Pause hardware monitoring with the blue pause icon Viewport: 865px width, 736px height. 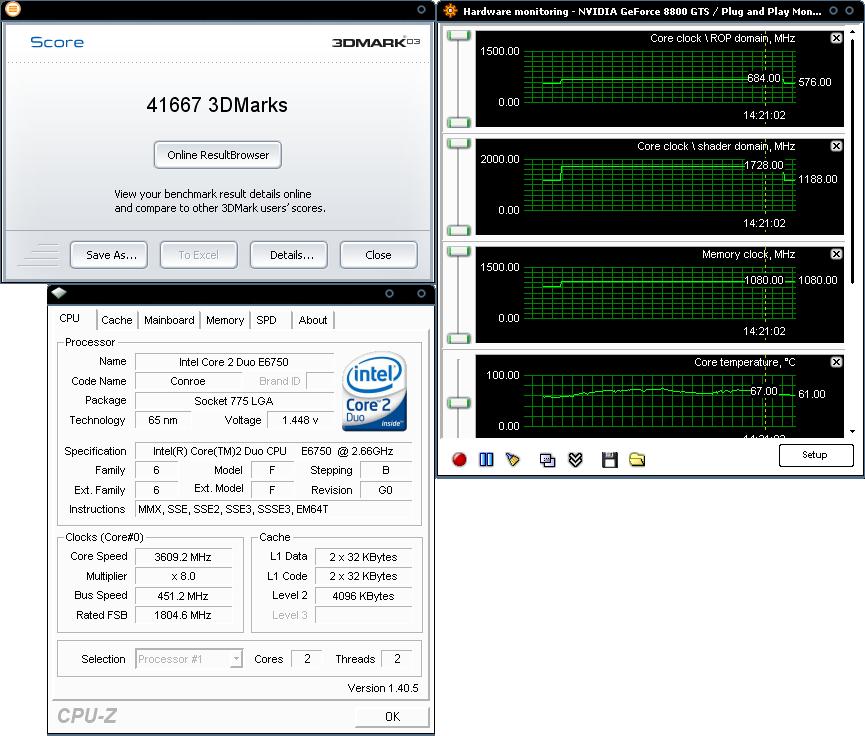pos(486,460)
